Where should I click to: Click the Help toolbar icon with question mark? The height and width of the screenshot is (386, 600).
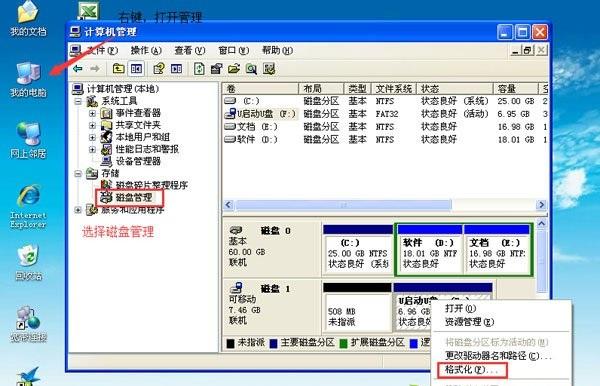[158, 69]
